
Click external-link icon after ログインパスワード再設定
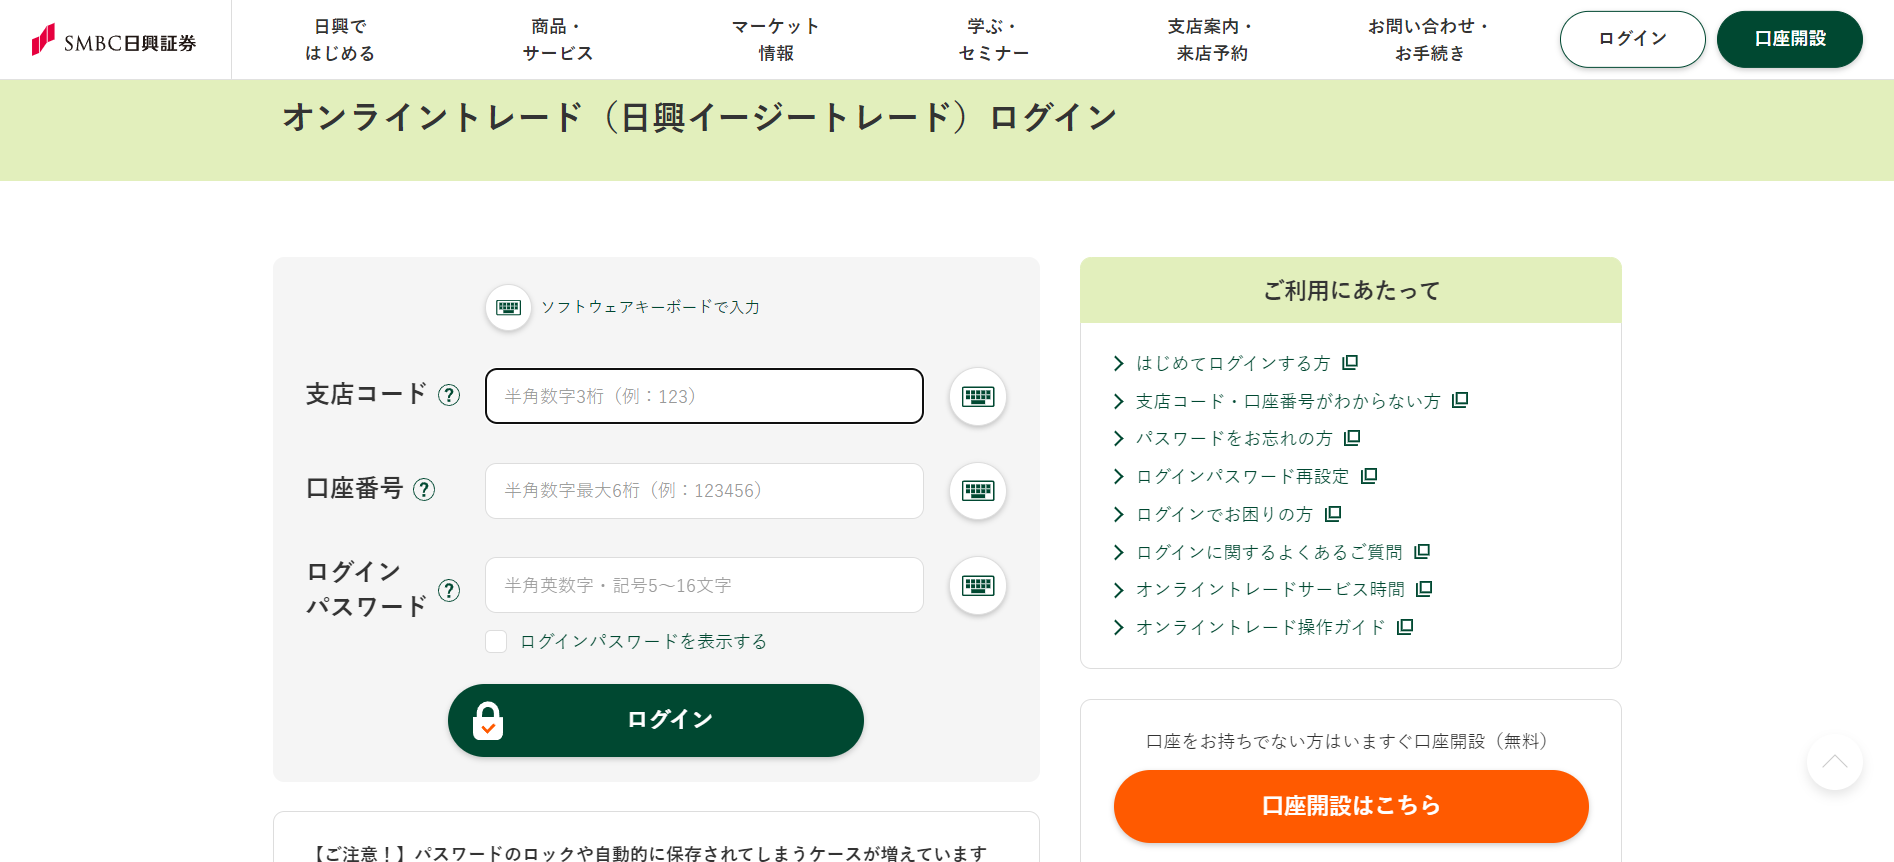[1369, 476]
